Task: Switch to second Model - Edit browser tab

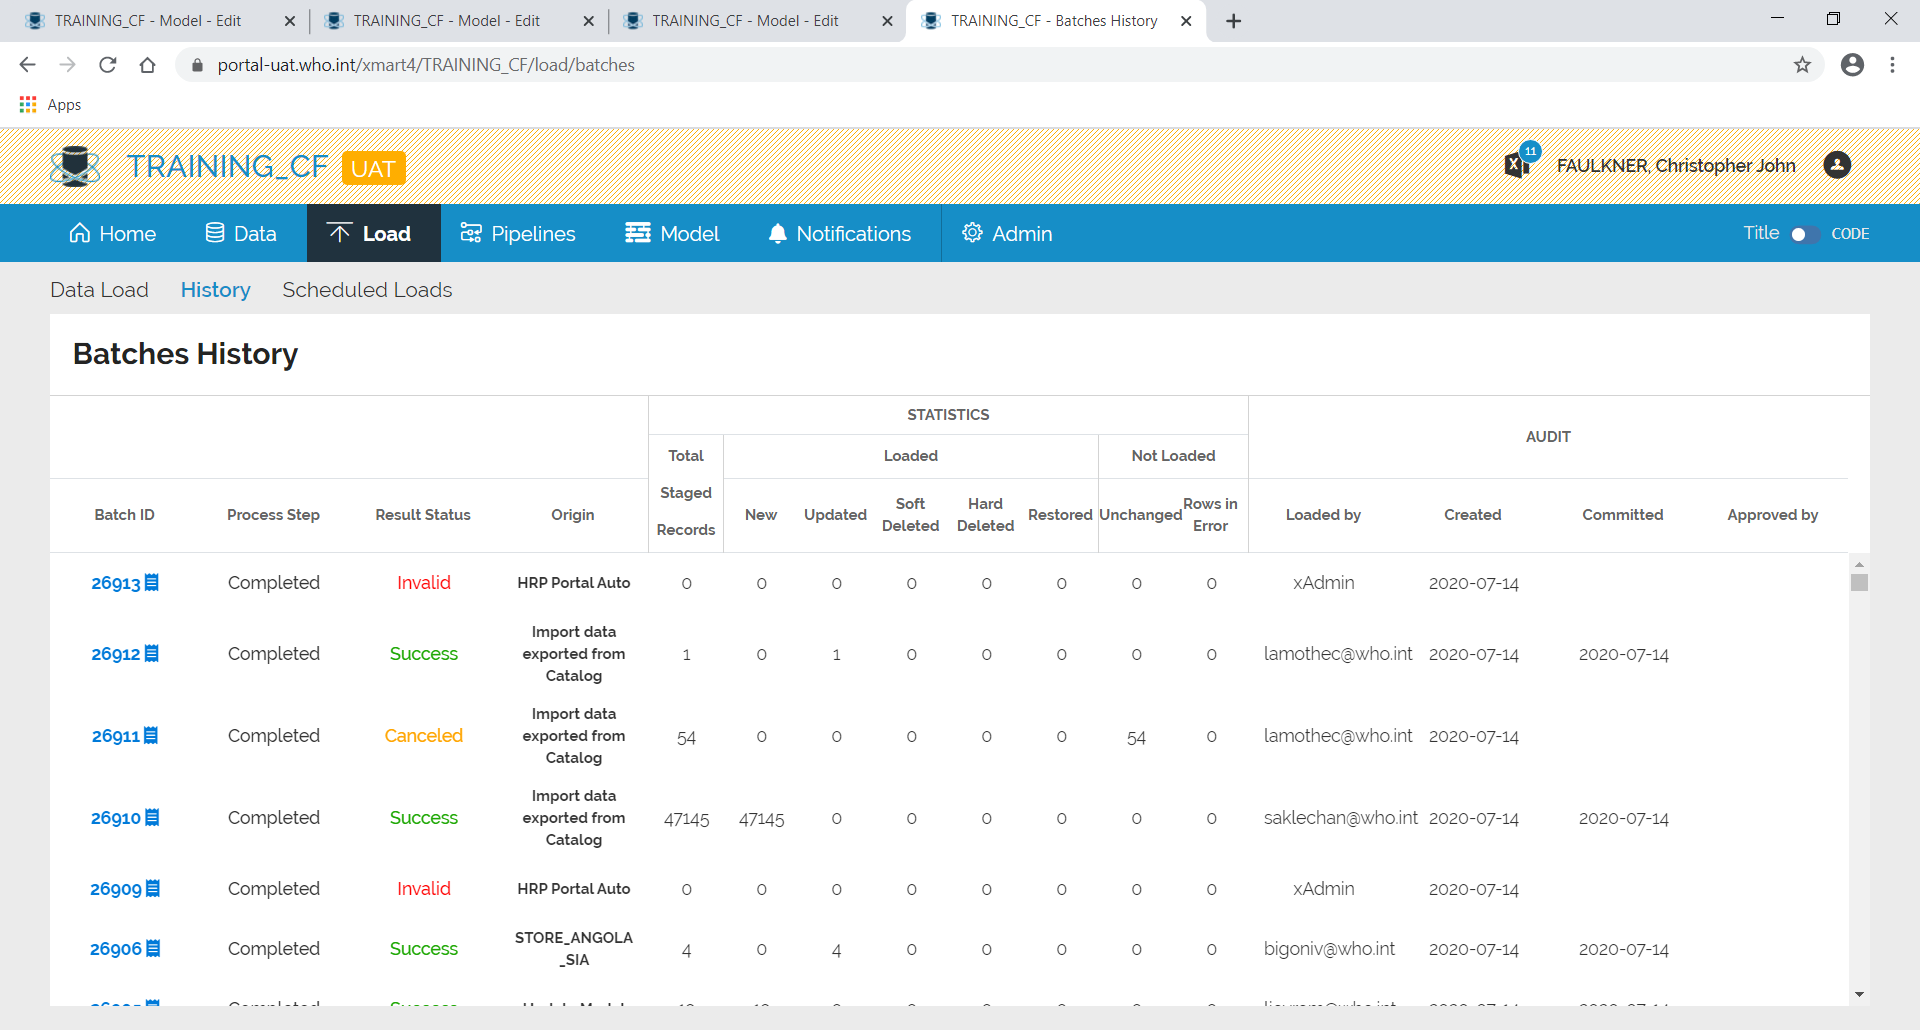Action: (446, 21)
